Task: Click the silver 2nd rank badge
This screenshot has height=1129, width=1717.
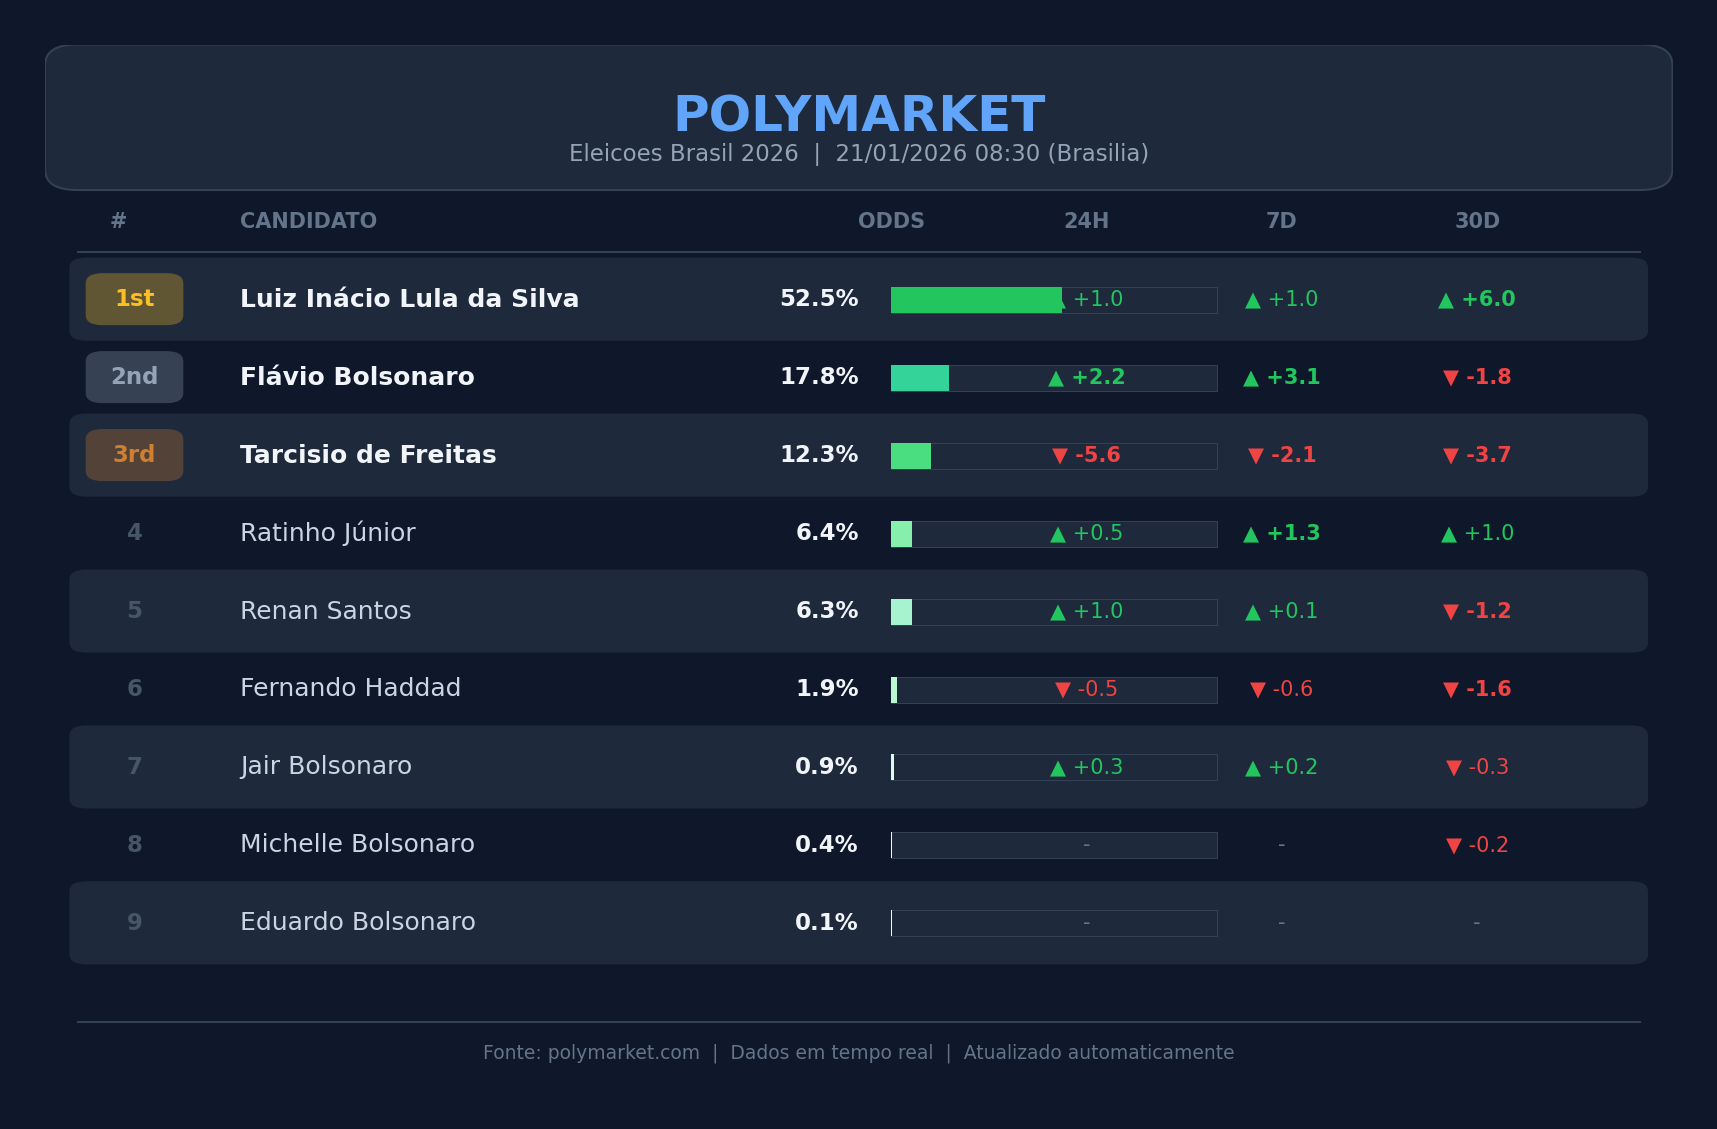Action: point(134,377)
